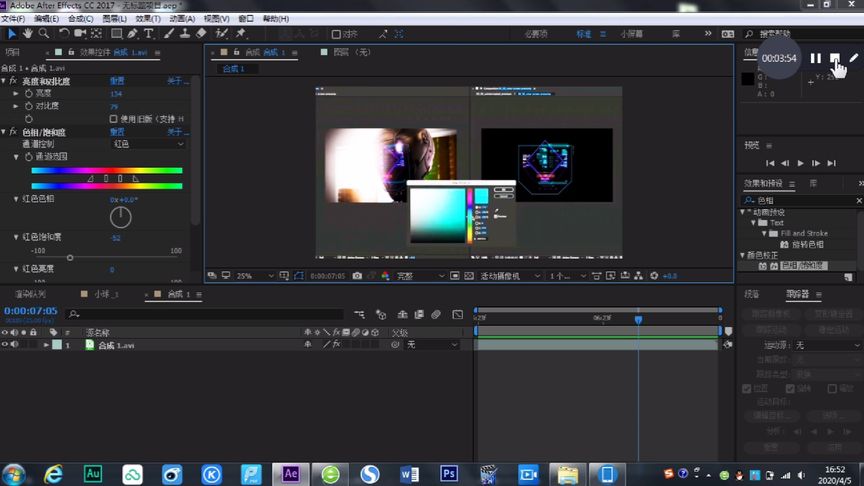Select the Zoom magnifier tool
This screenshot has height=486, width=864.
point(44,34)
